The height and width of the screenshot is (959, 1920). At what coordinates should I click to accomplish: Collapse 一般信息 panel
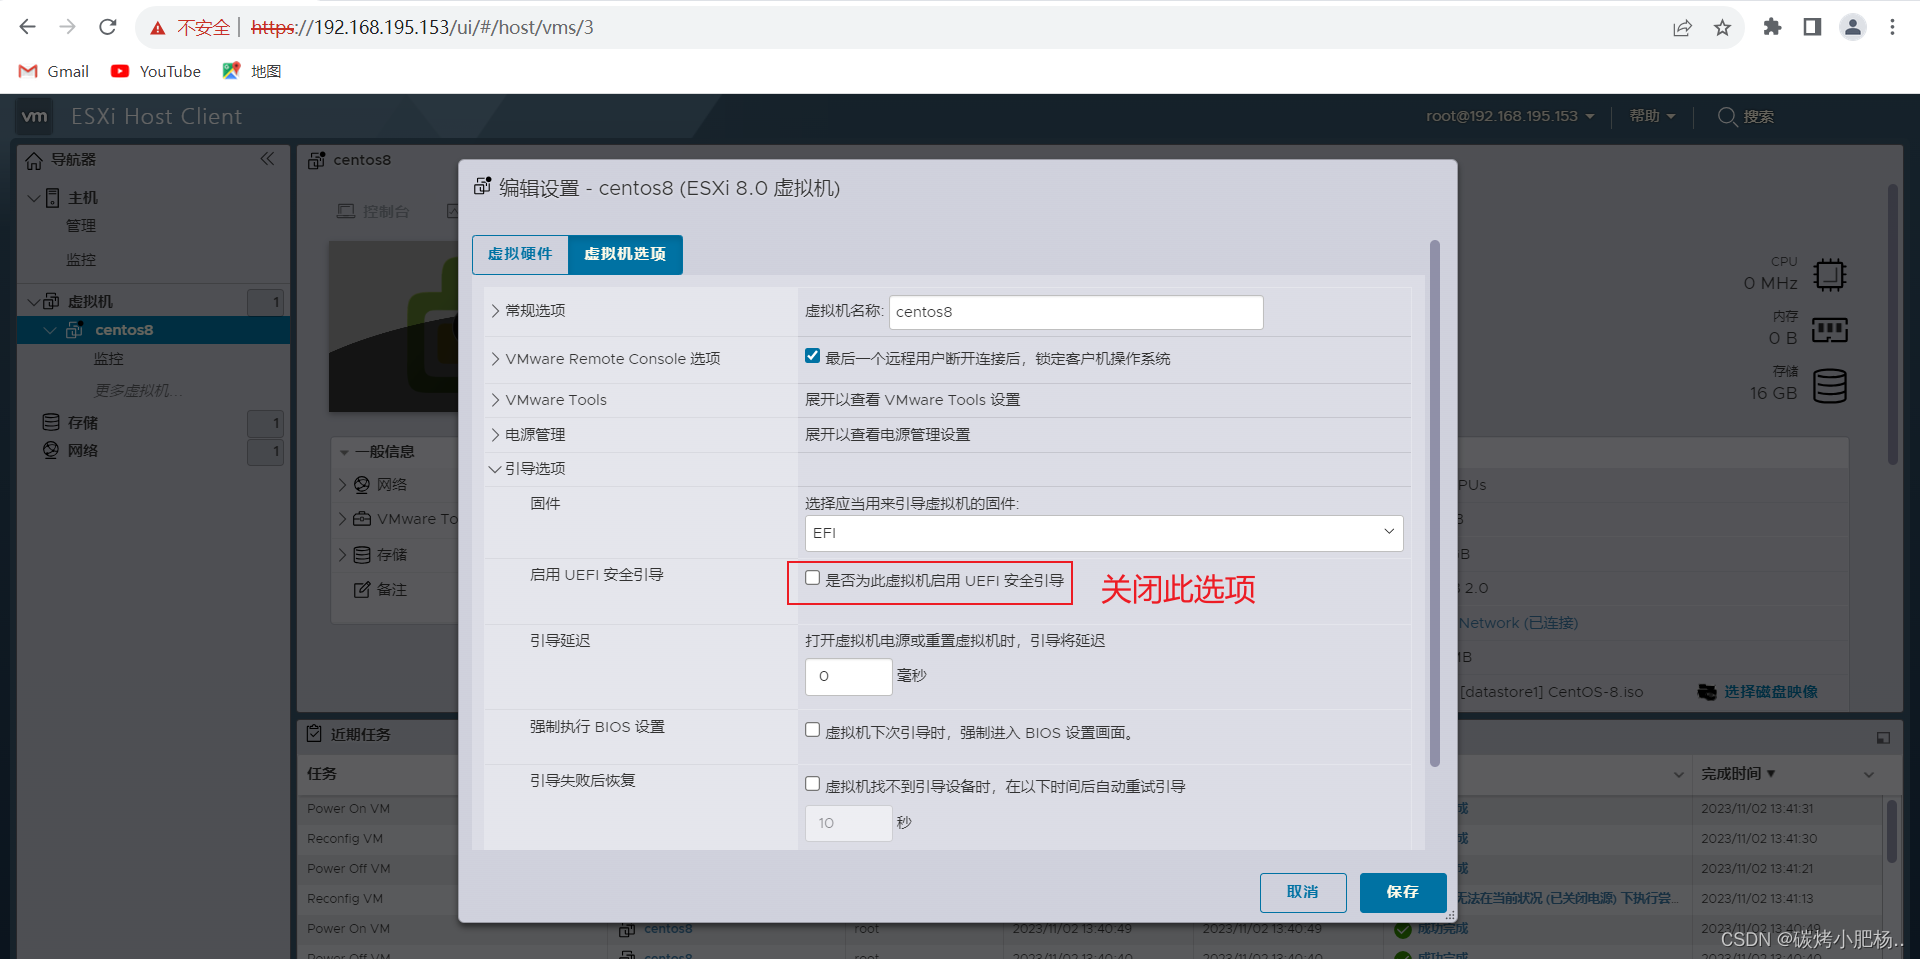(344, 452)
